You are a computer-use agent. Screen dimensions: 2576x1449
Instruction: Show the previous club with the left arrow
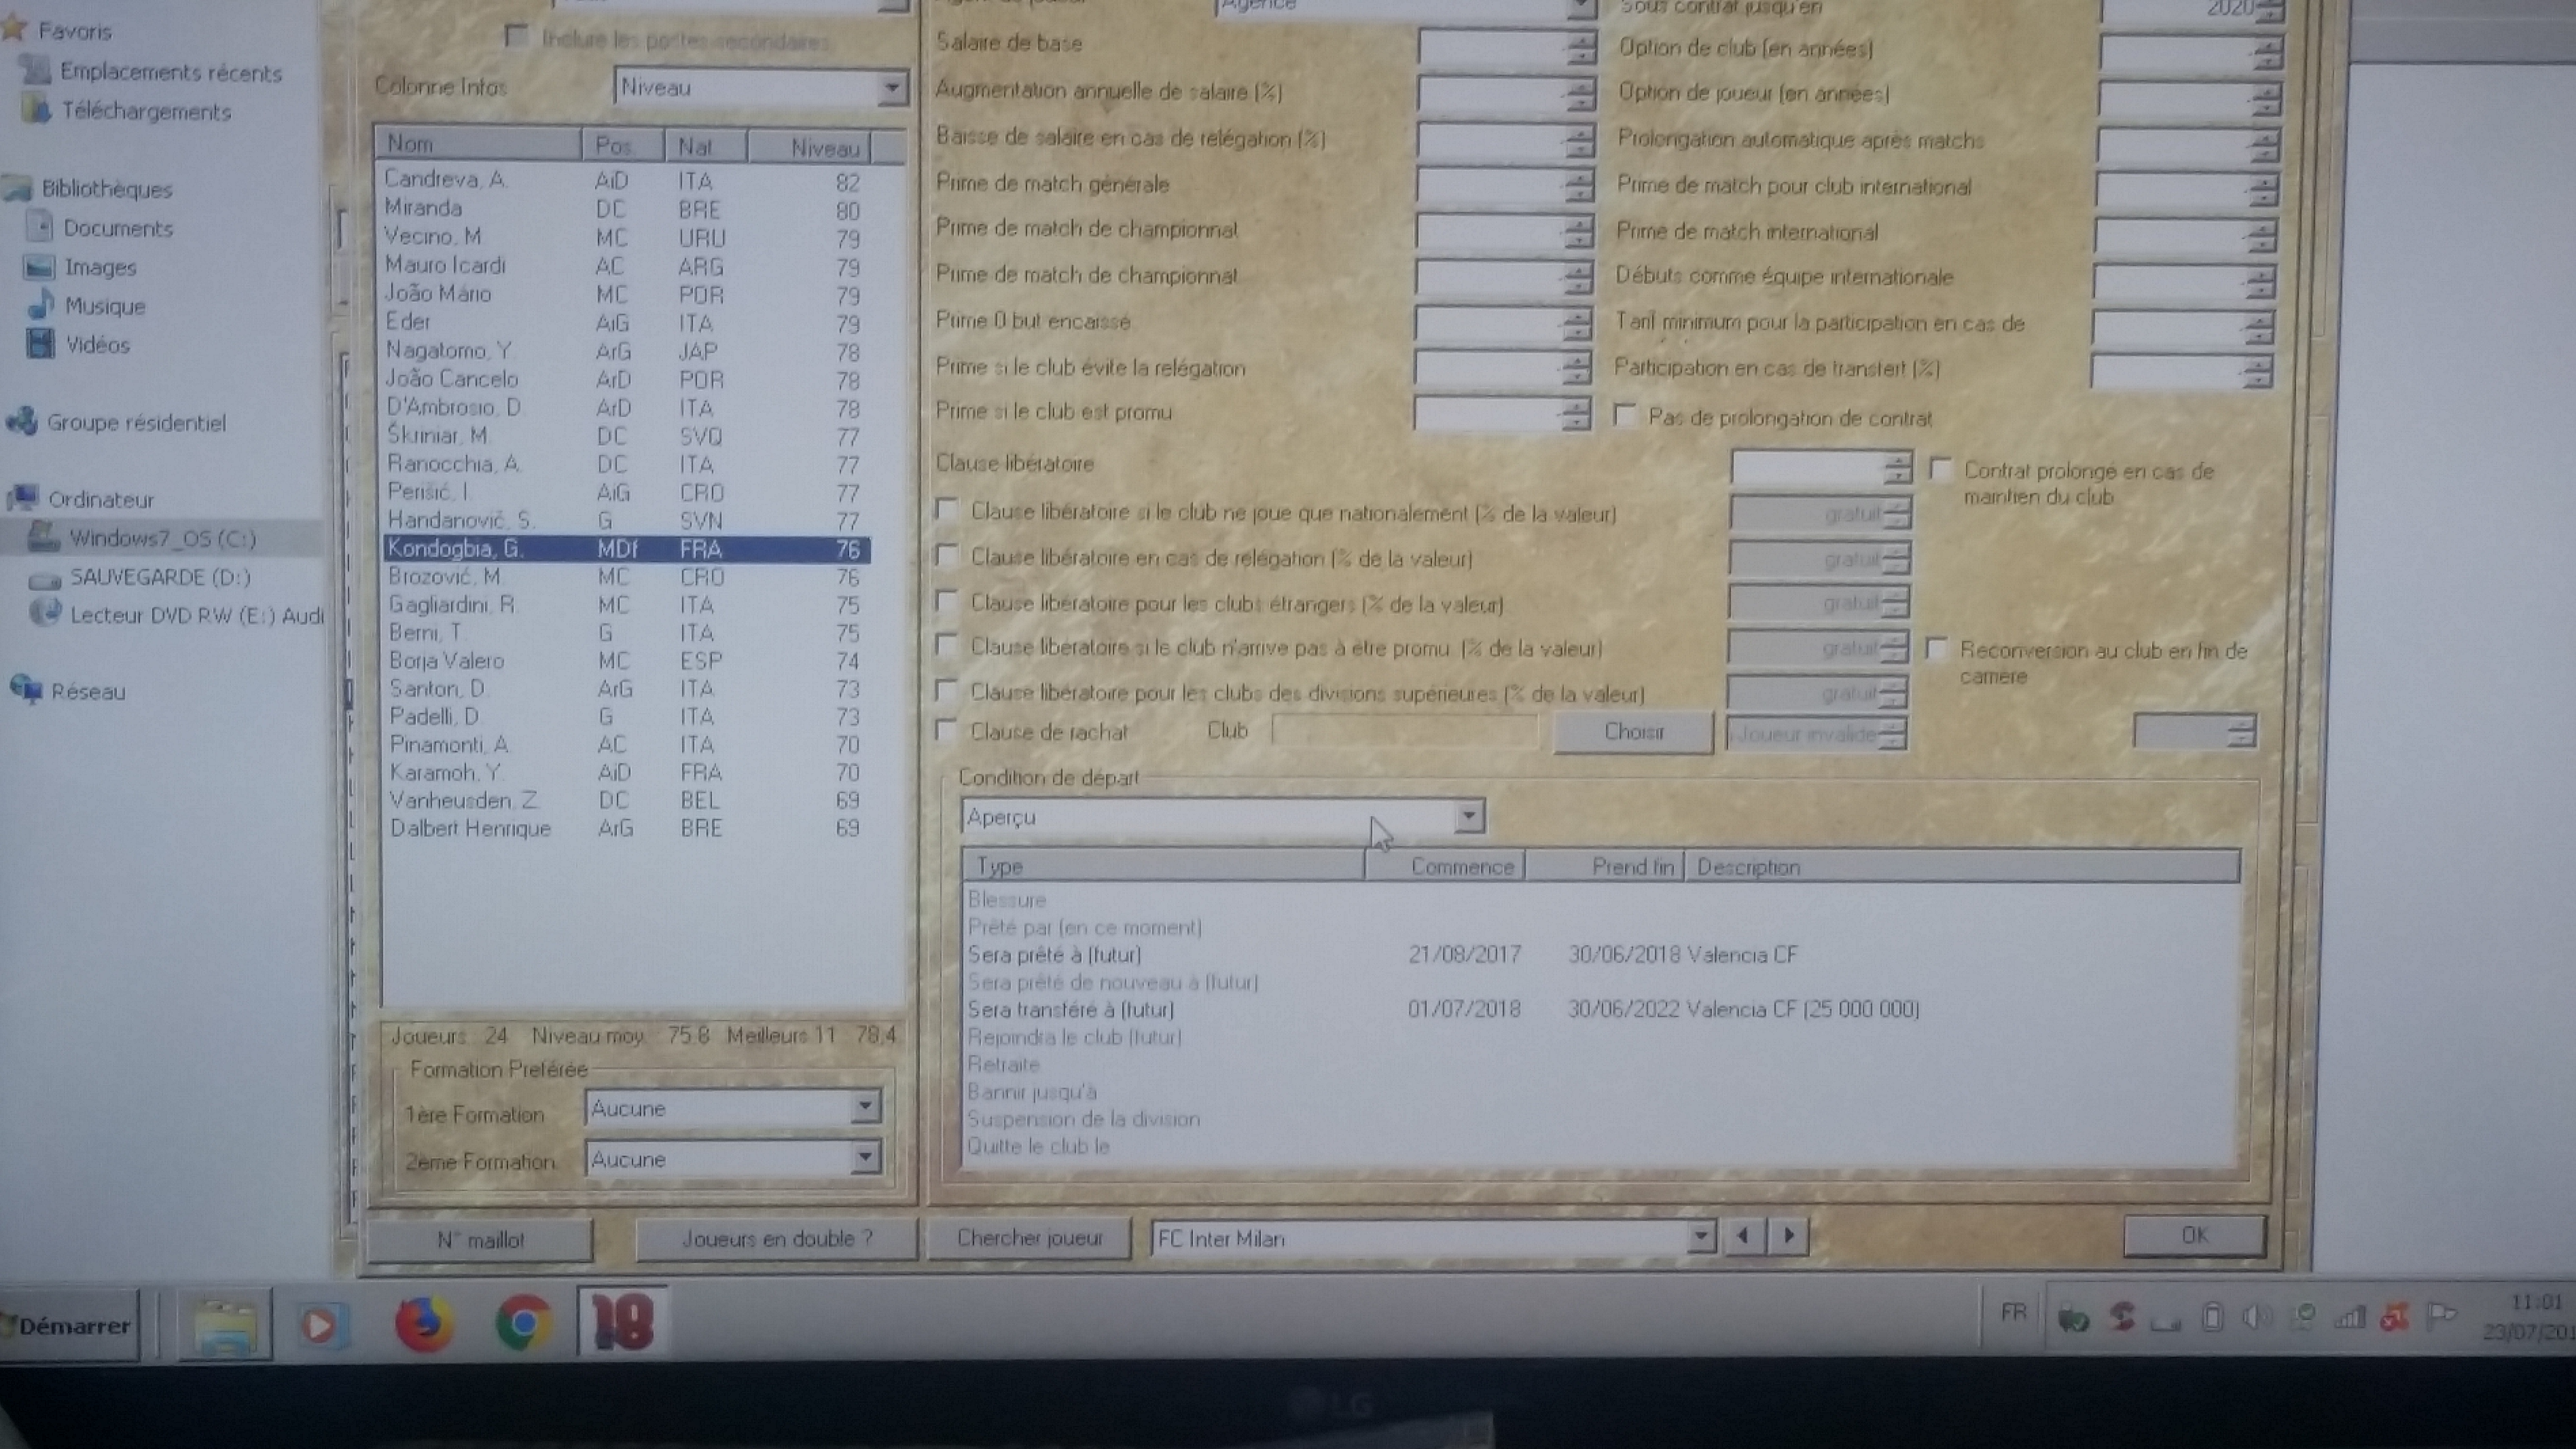[1743, 1236]
